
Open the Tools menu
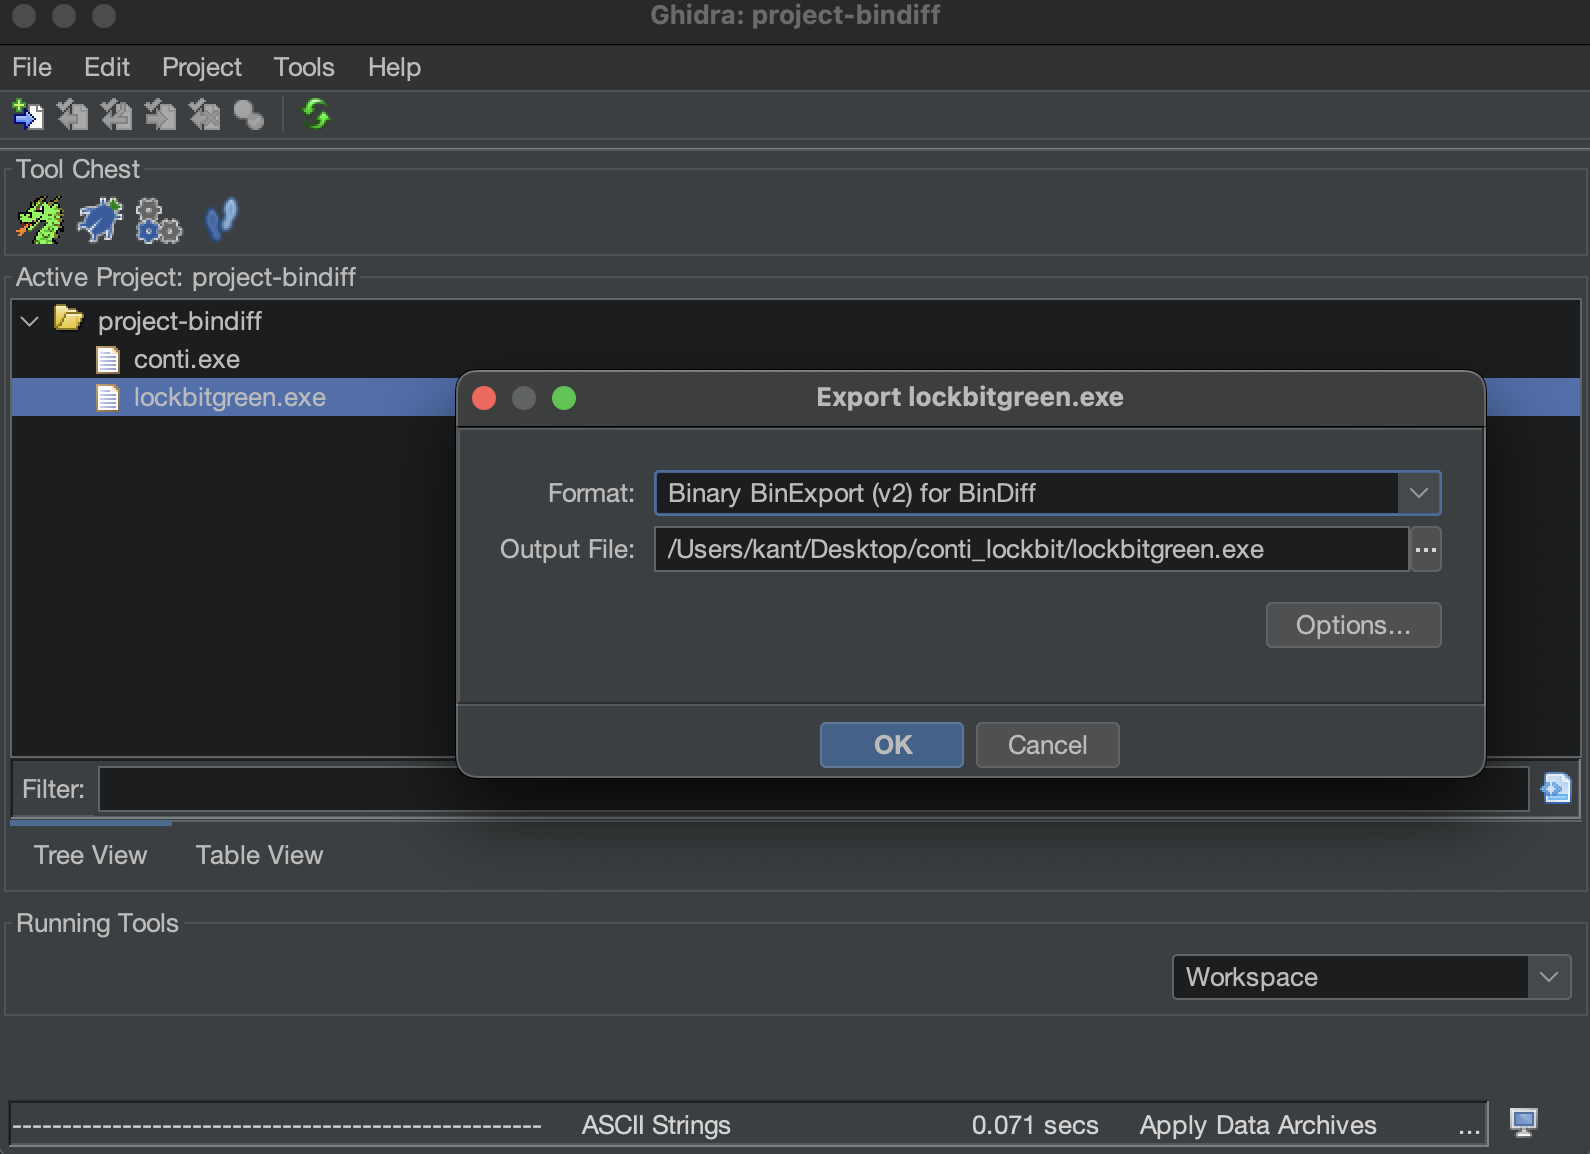304,67
